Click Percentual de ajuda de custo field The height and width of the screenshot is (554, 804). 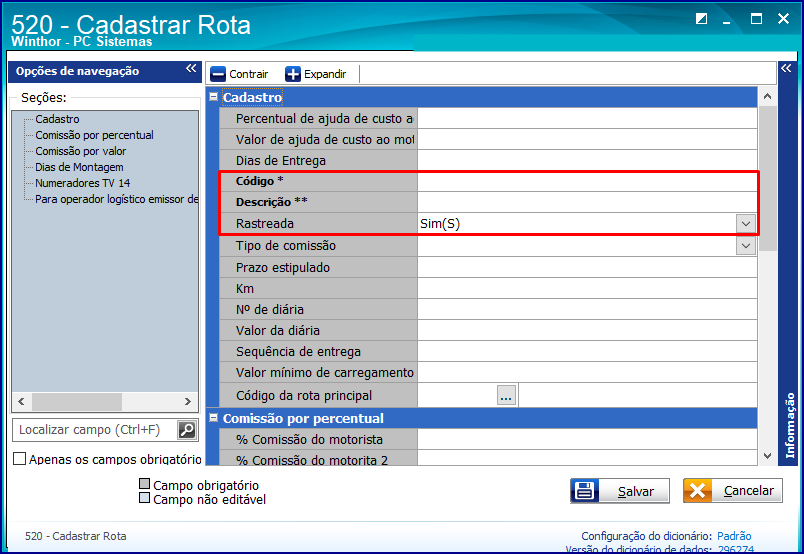pyautogui.click(x=587, y=118)
